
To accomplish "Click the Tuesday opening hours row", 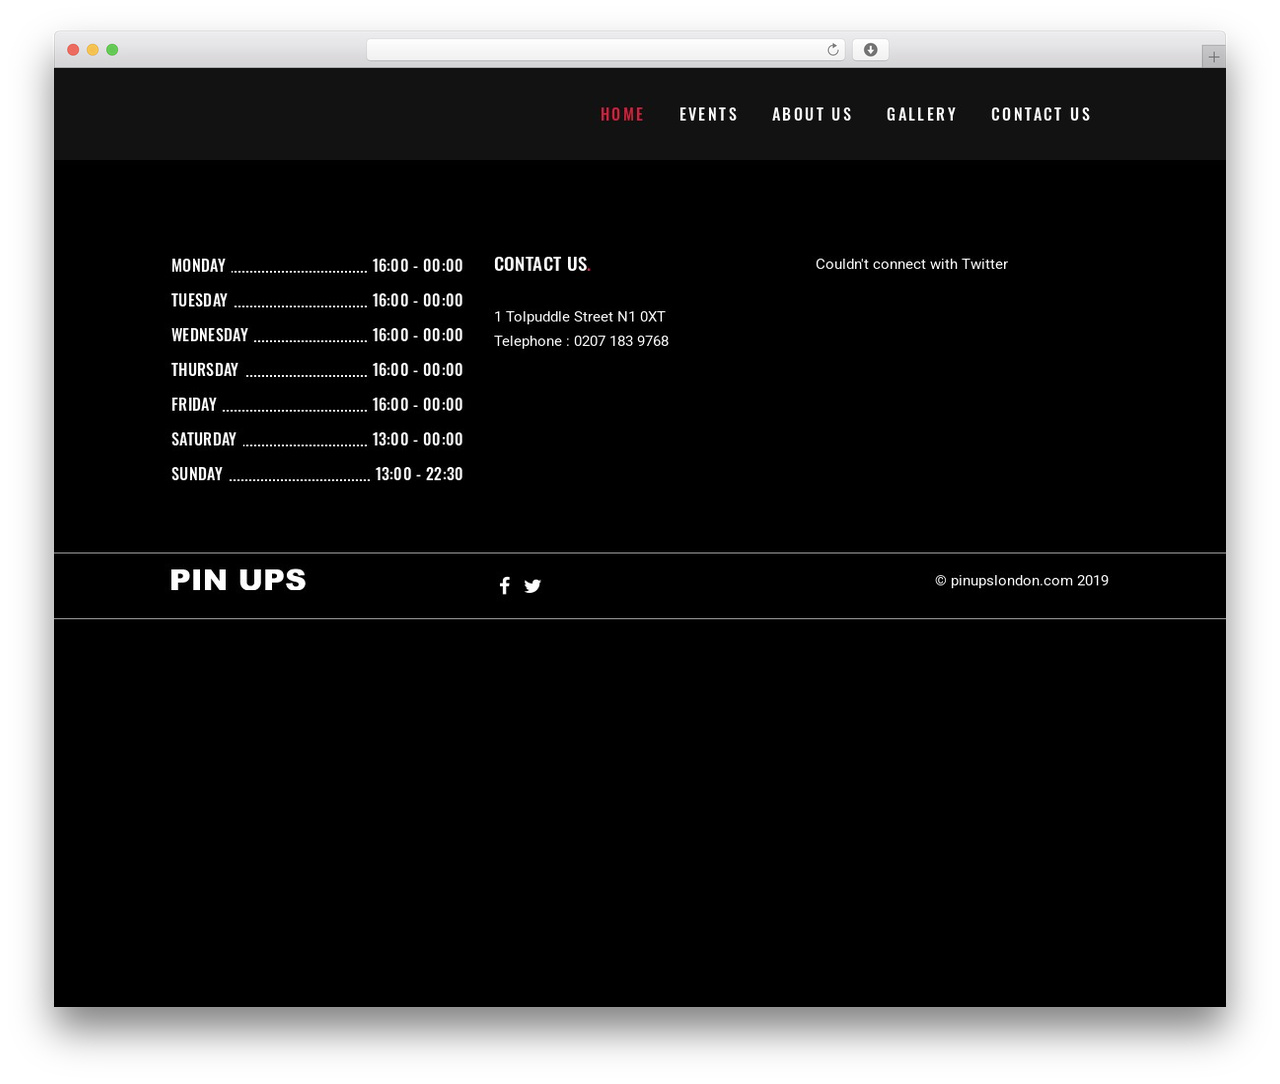I will 317,300.
